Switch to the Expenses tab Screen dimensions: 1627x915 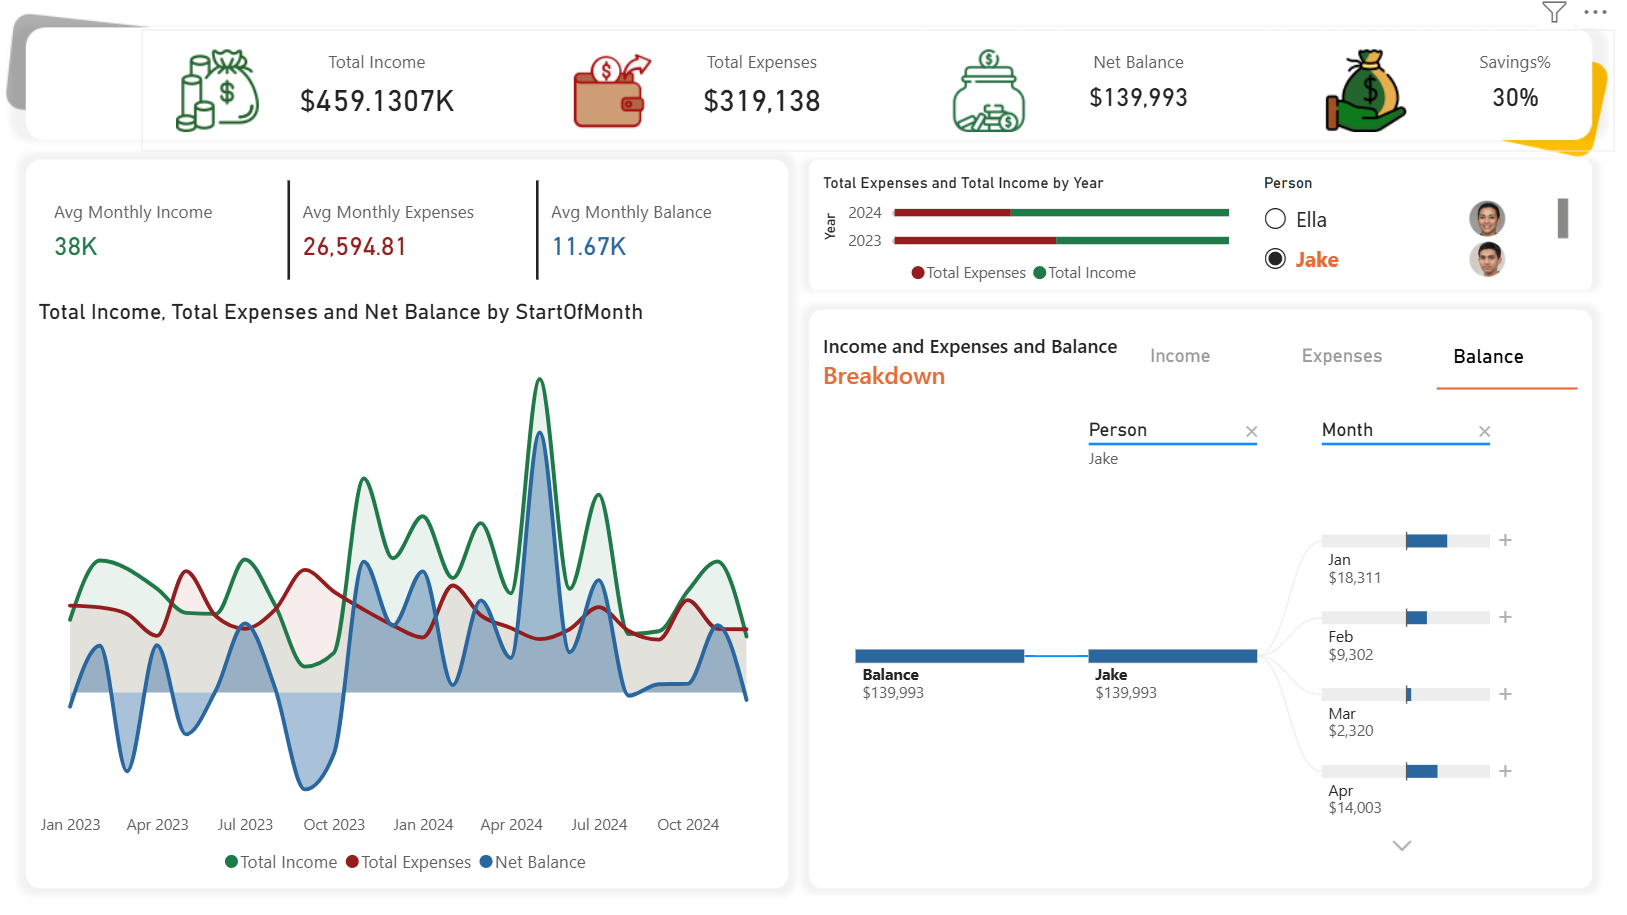click(1342, 356)
